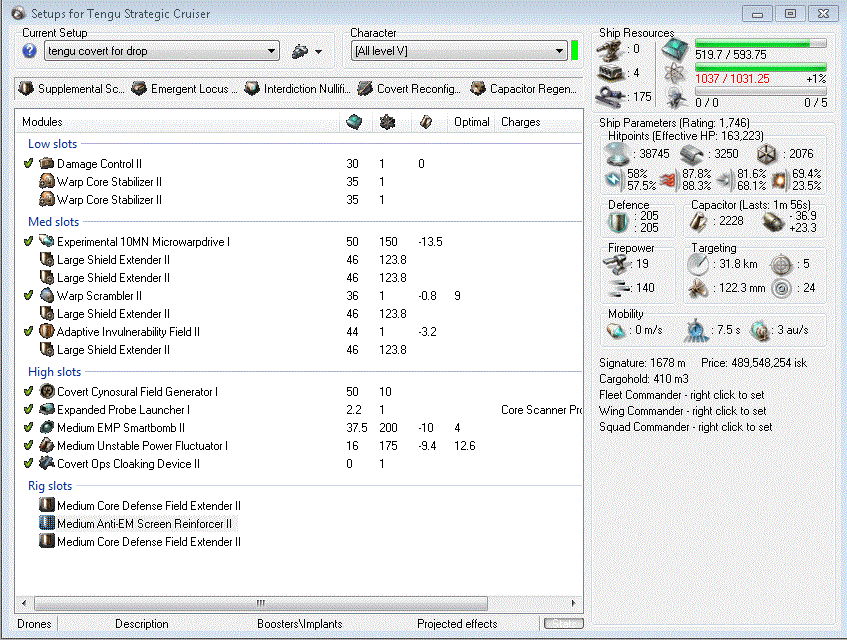Click the Covert Ops Cloaking Device icon
Screen dimensions: 847x640
[47, 463]
